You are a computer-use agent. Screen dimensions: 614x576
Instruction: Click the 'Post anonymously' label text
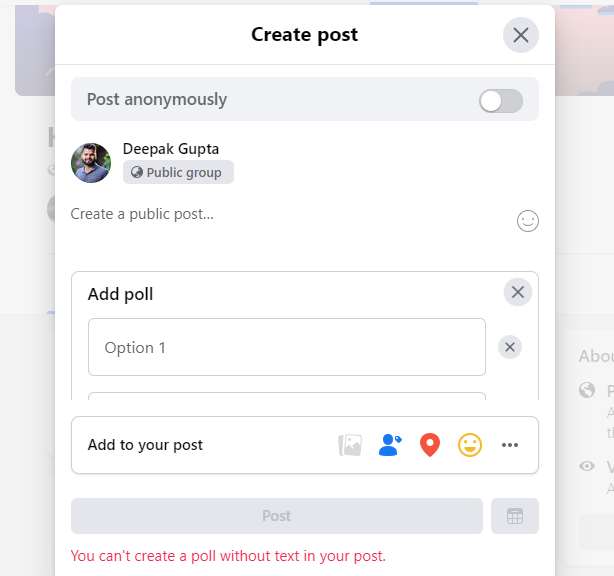(157, 99)
